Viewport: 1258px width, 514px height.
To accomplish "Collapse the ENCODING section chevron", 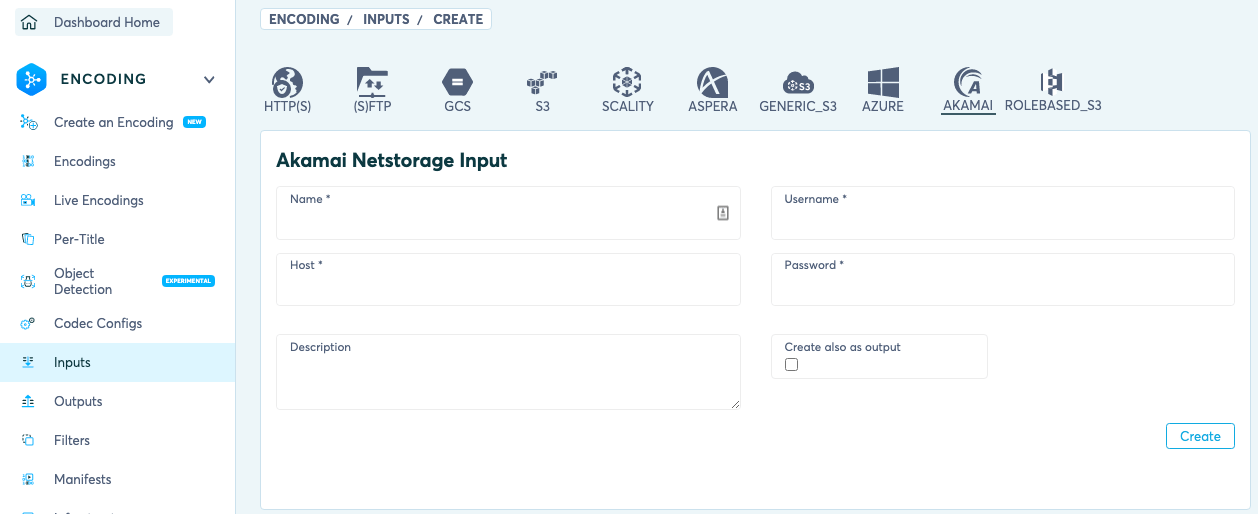I will pyautogui.click(x=209, y=79).
